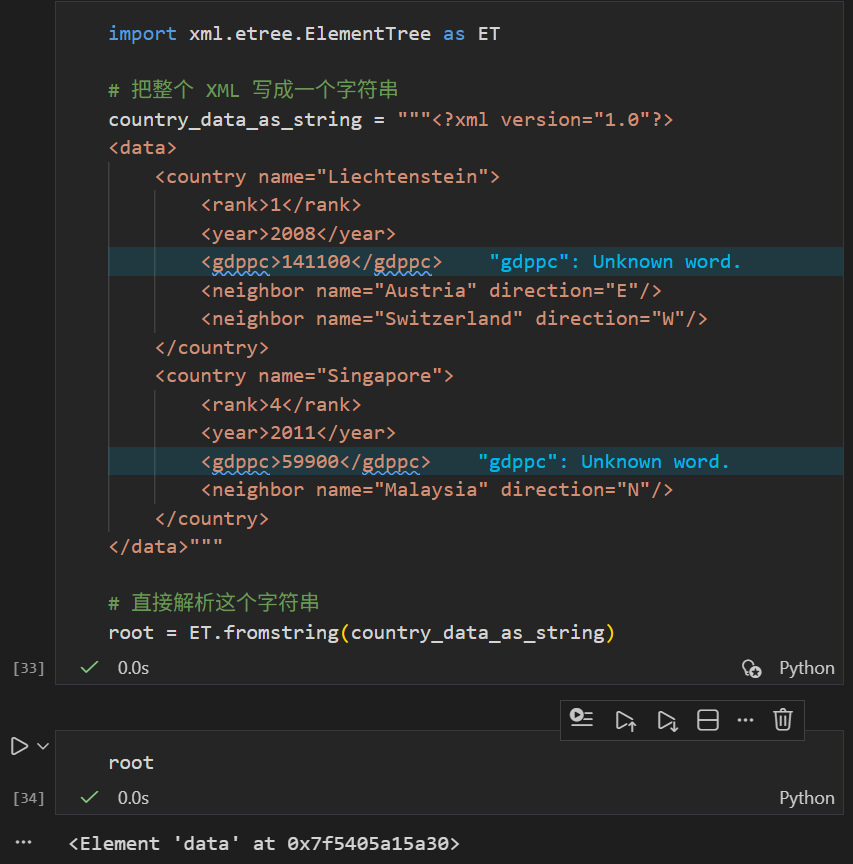Open more cell actions ellipsis
Image resolution: width=853 pixels, height=864 pixels.
coord(745,720)
